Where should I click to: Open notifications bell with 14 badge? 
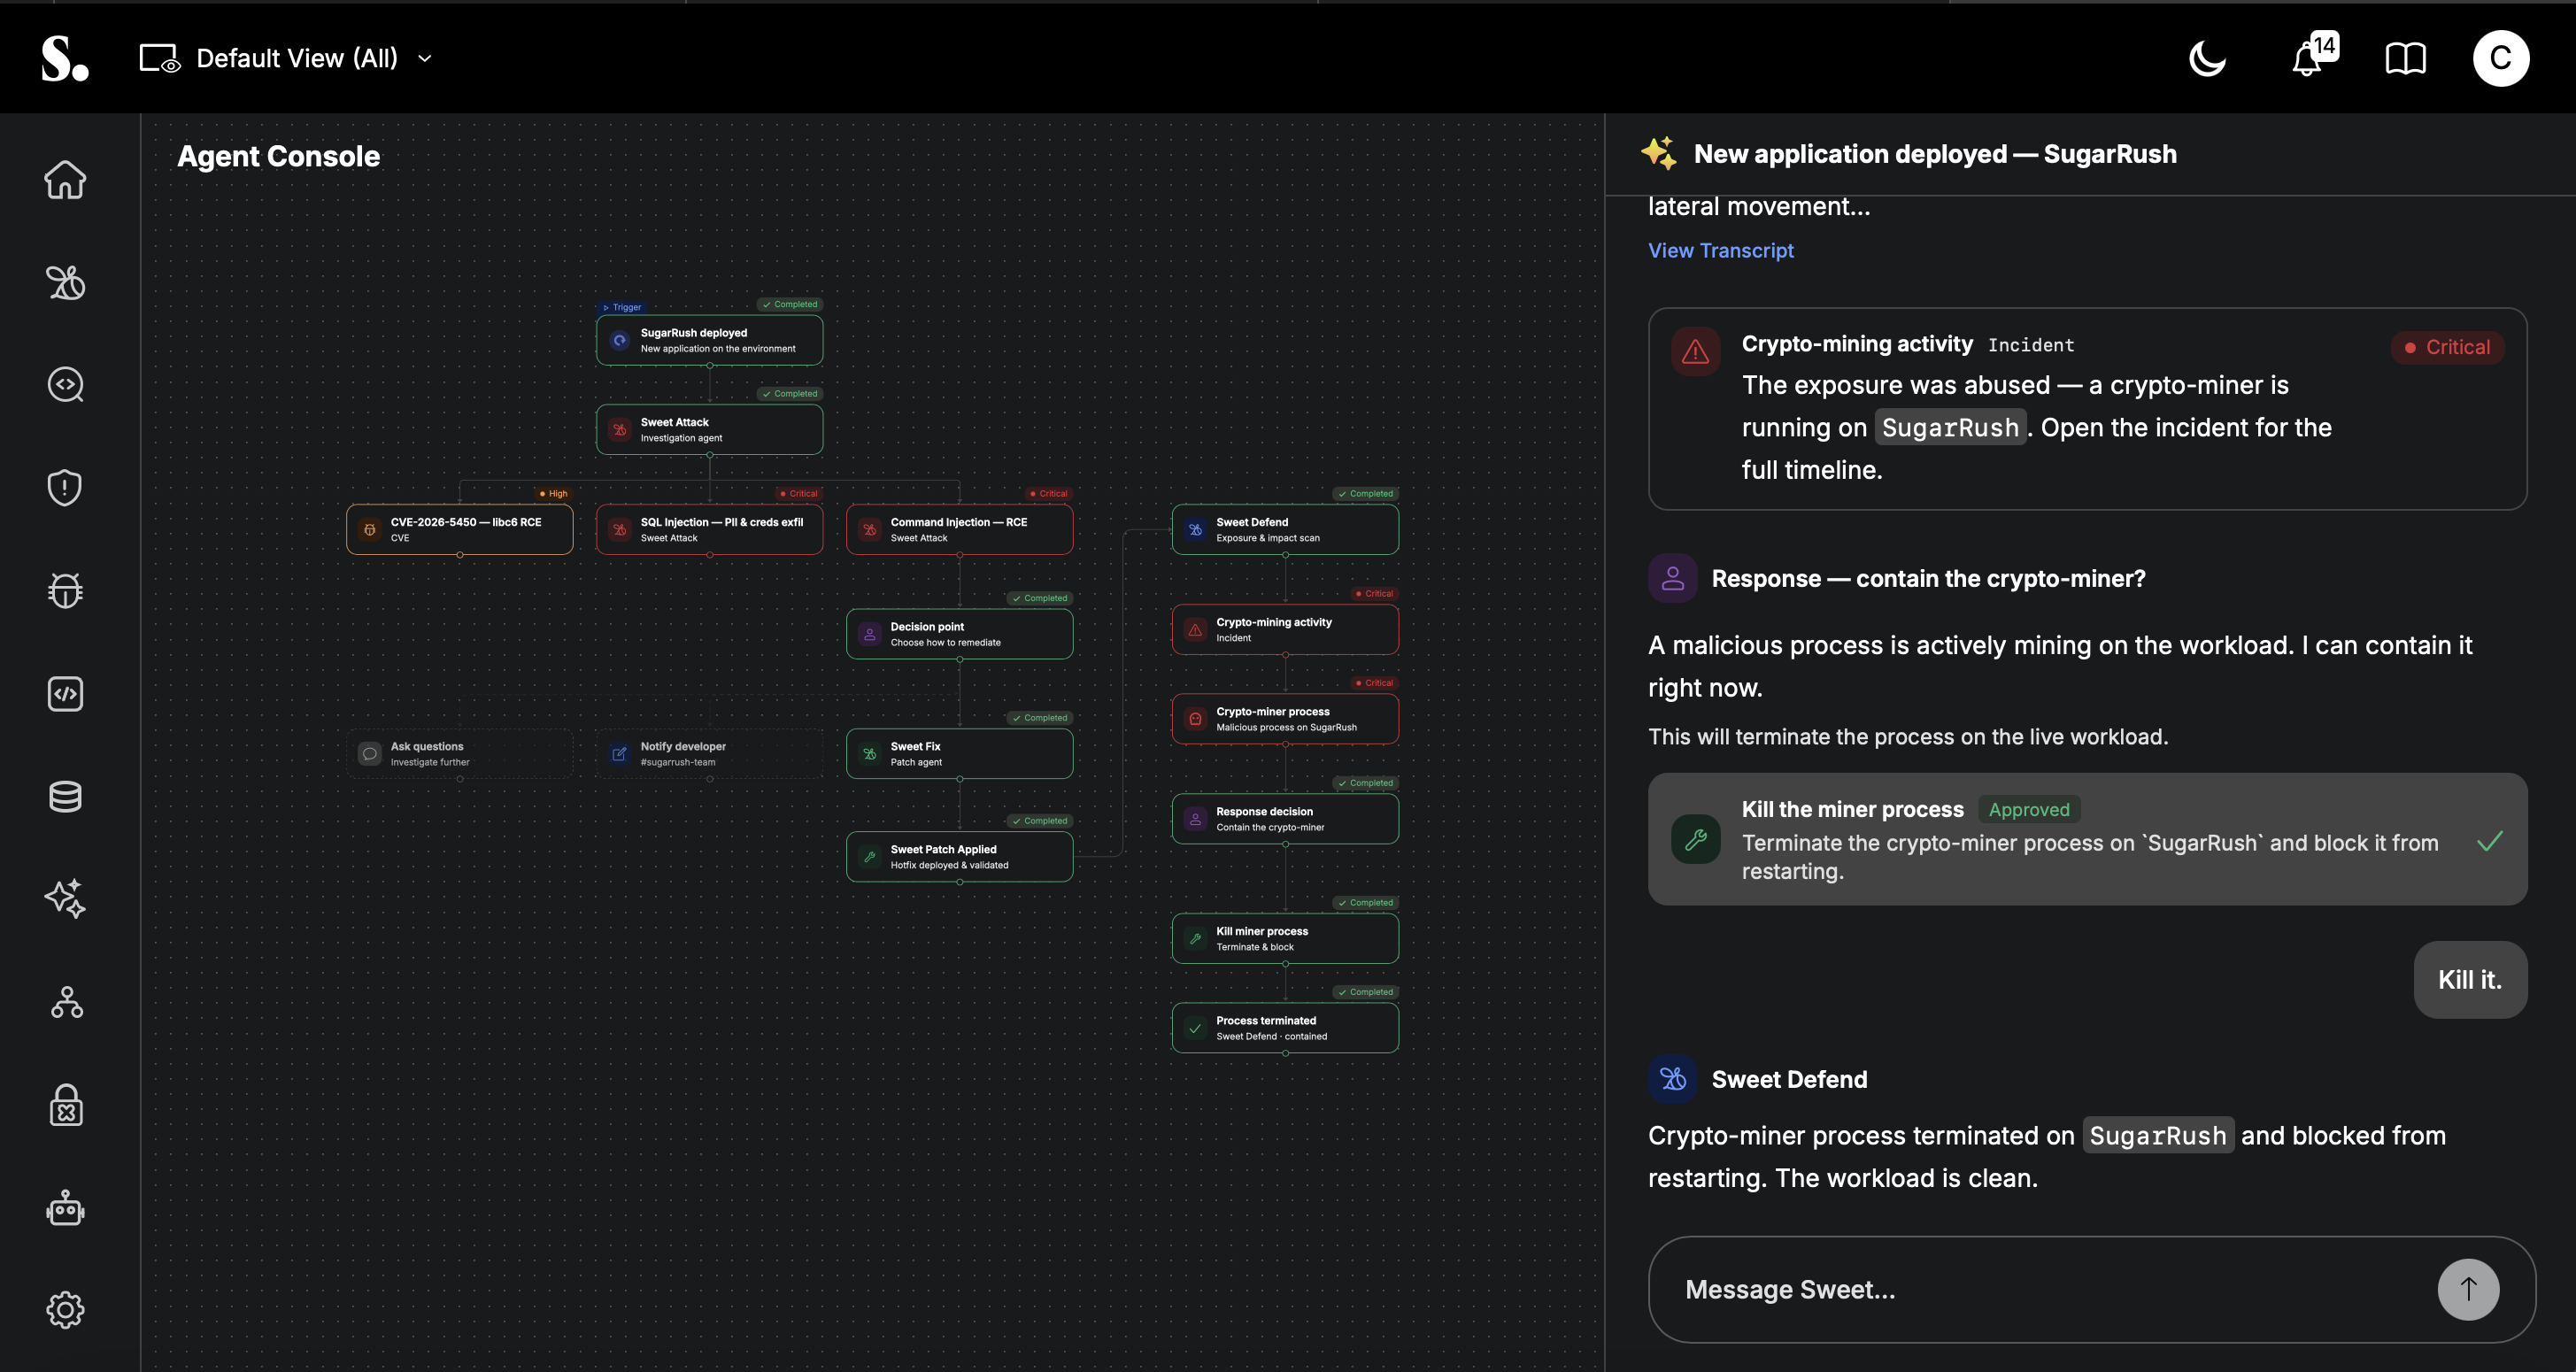[2313, 56]
